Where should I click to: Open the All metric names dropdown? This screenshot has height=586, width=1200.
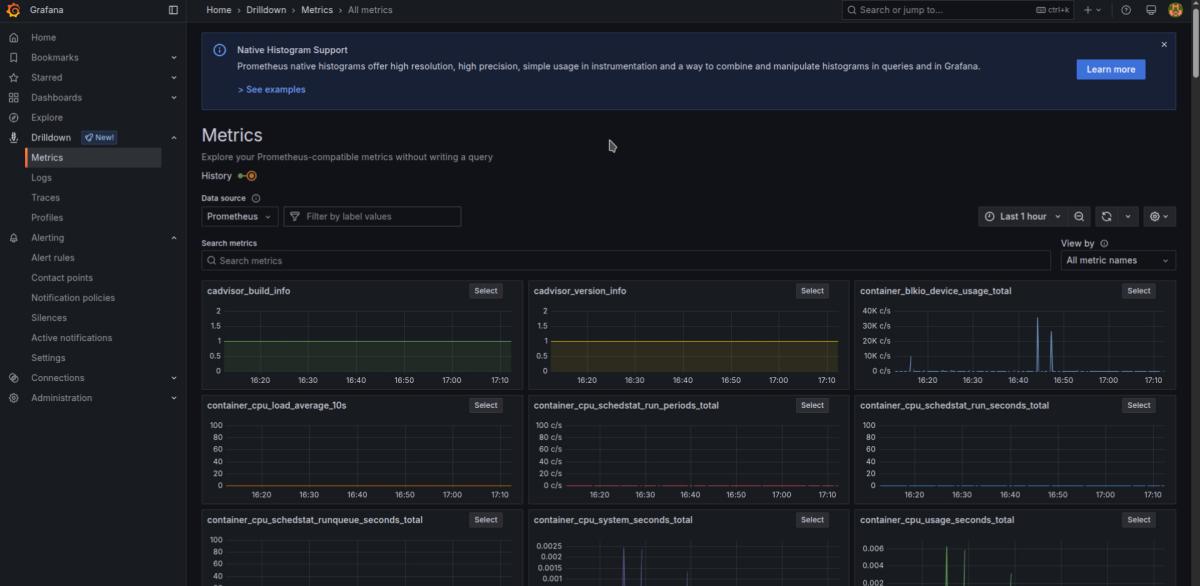click(x=1118, y=260)
